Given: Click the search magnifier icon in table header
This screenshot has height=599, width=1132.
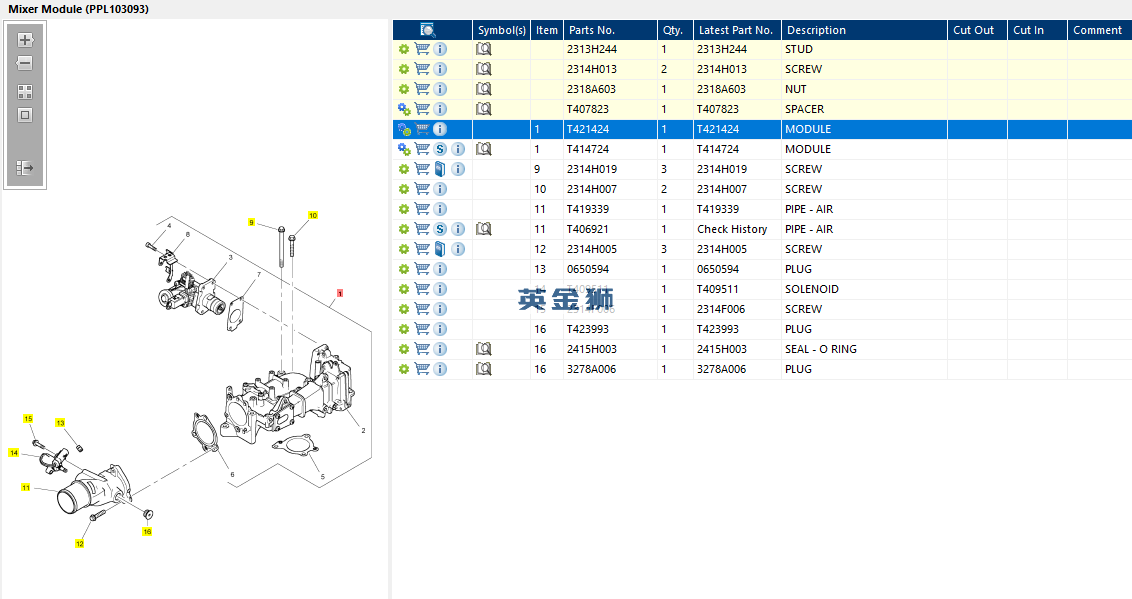Looking at the screenshot, I should point(428,30).
